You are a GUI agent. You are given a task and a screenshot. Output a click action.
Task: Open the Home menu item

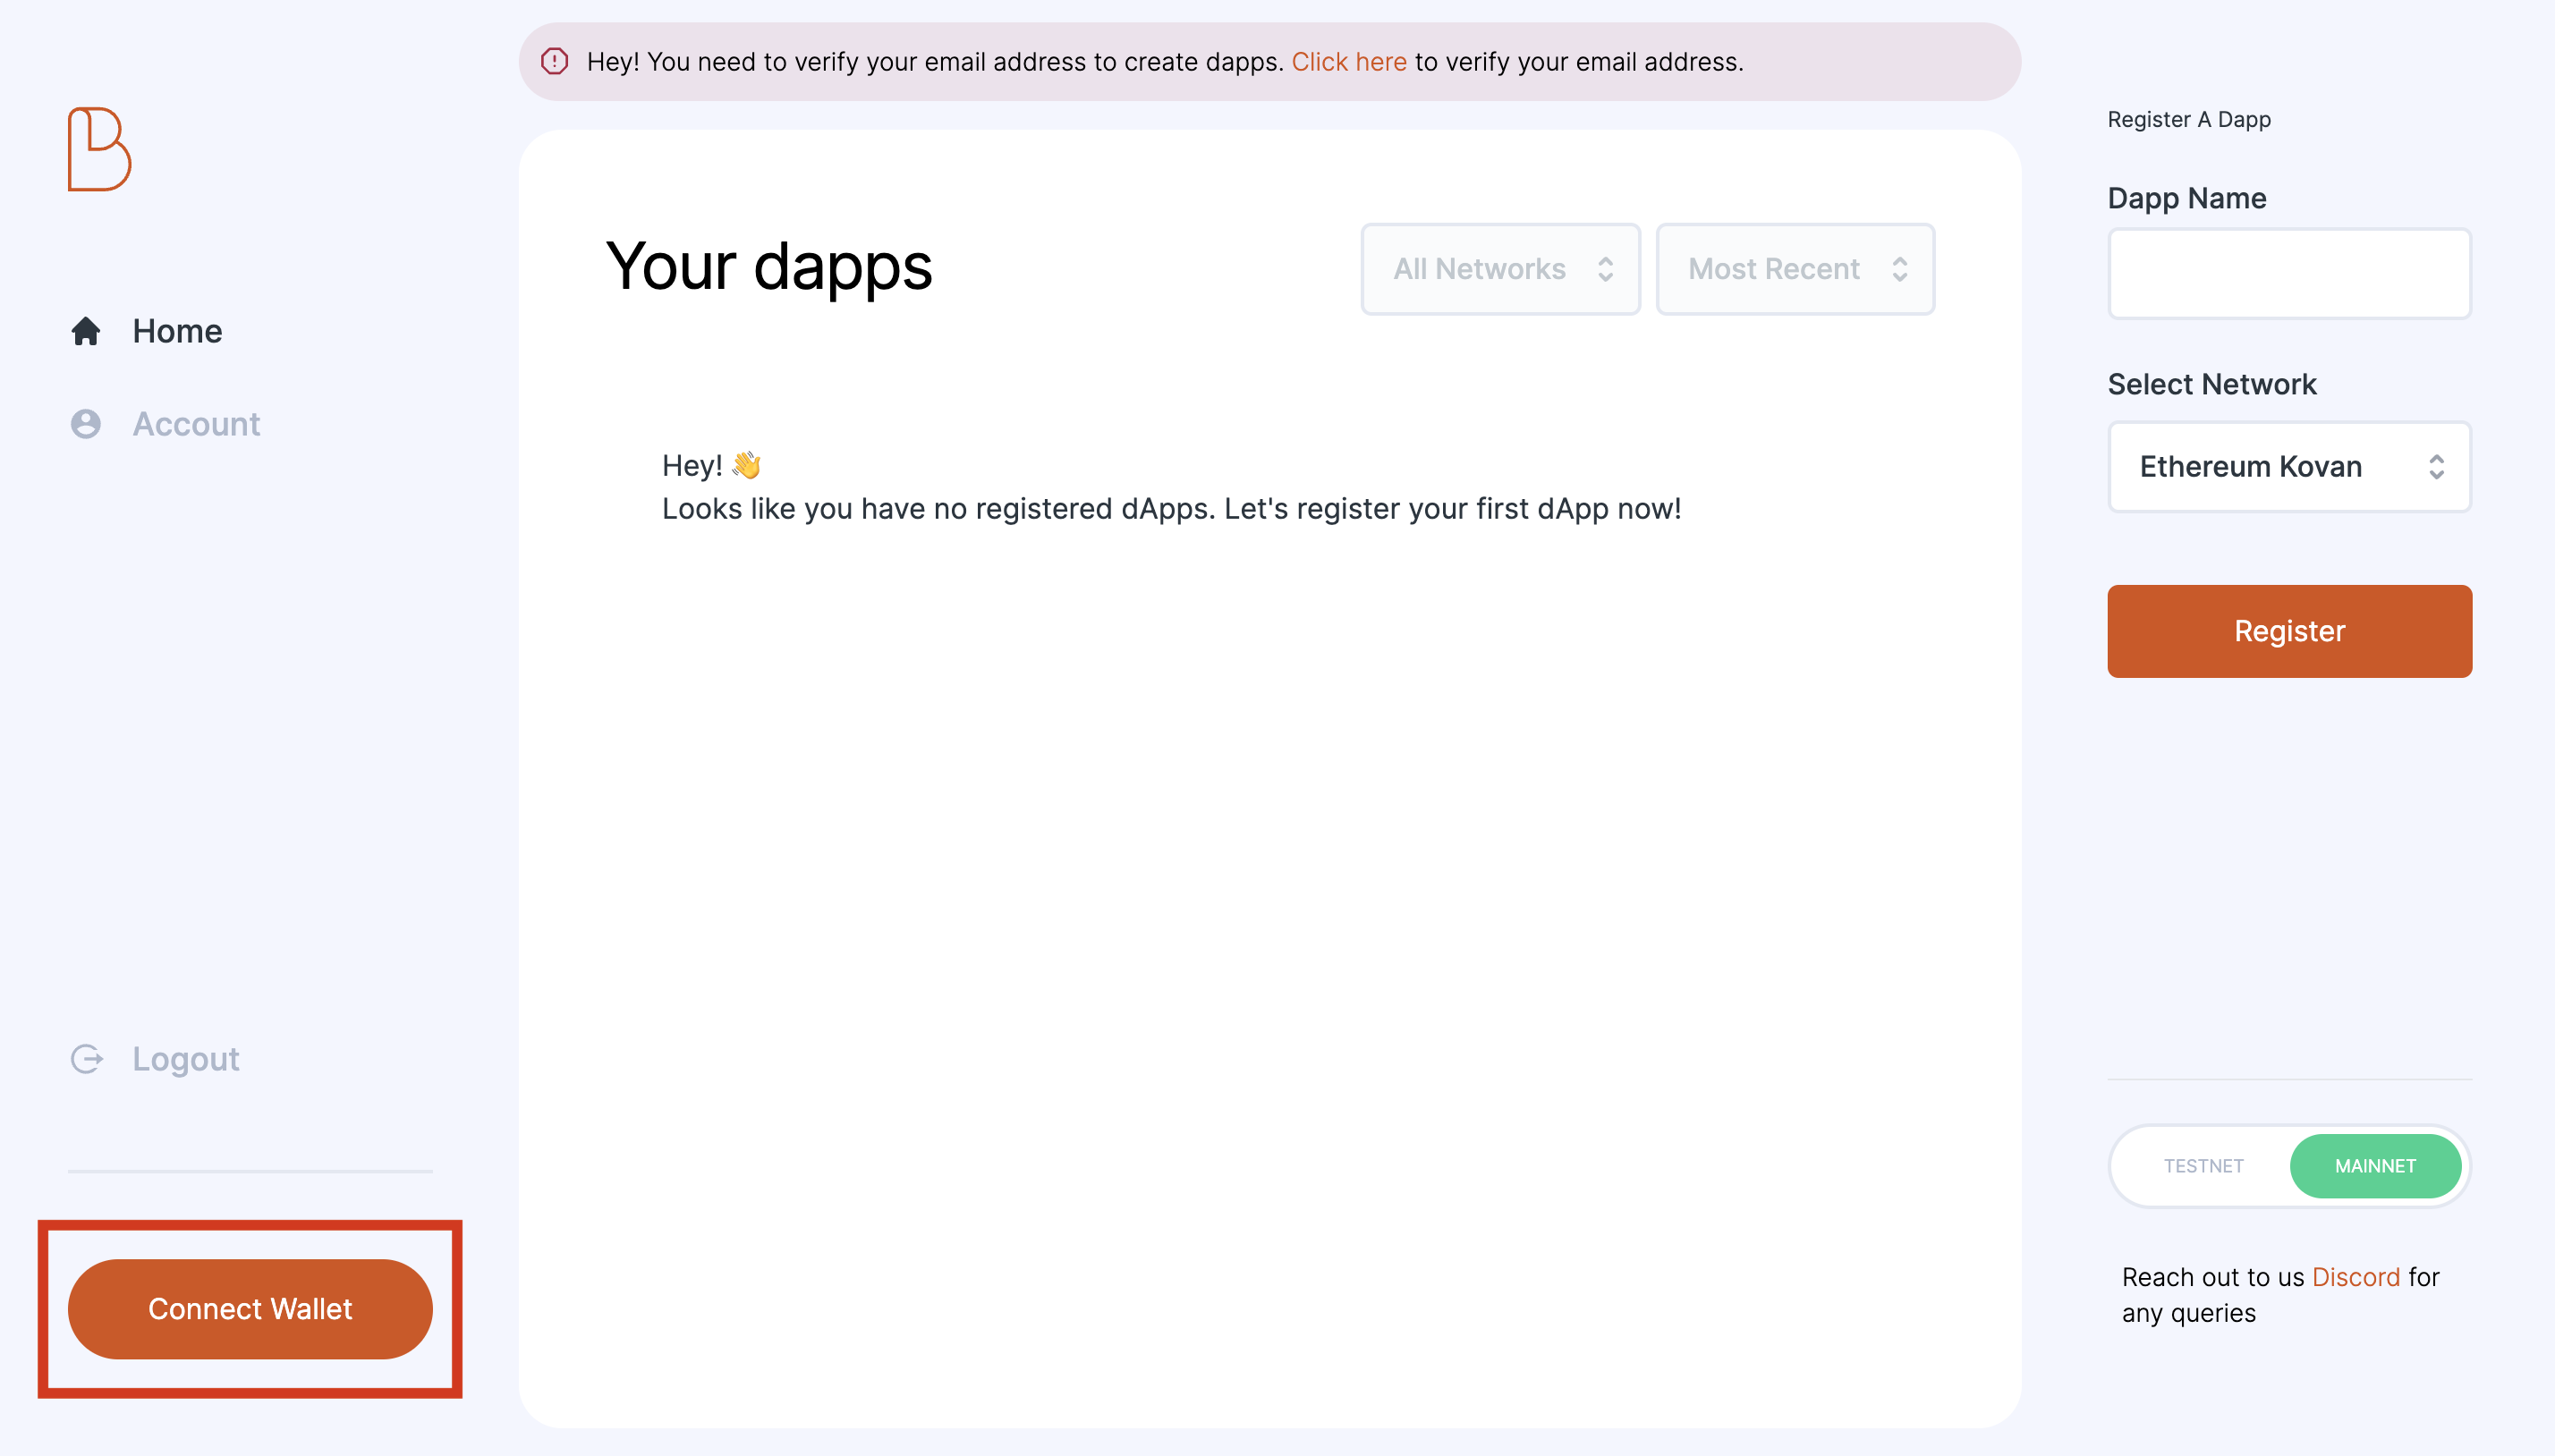146,331
